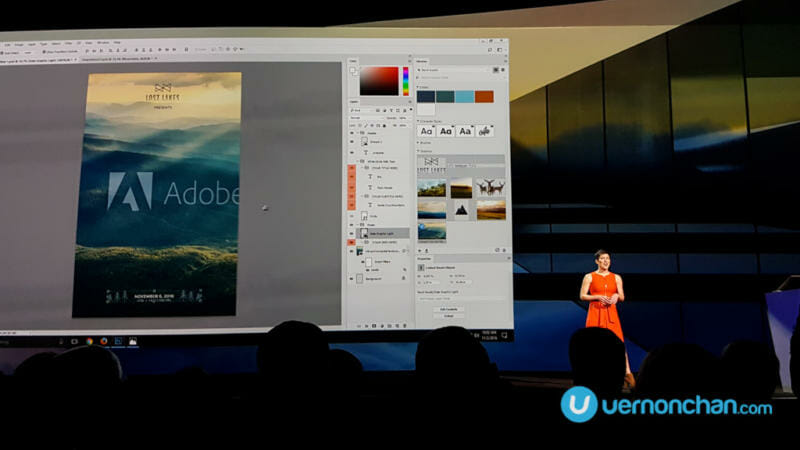Add a layer mask from Layers footer

pos(374,326)
